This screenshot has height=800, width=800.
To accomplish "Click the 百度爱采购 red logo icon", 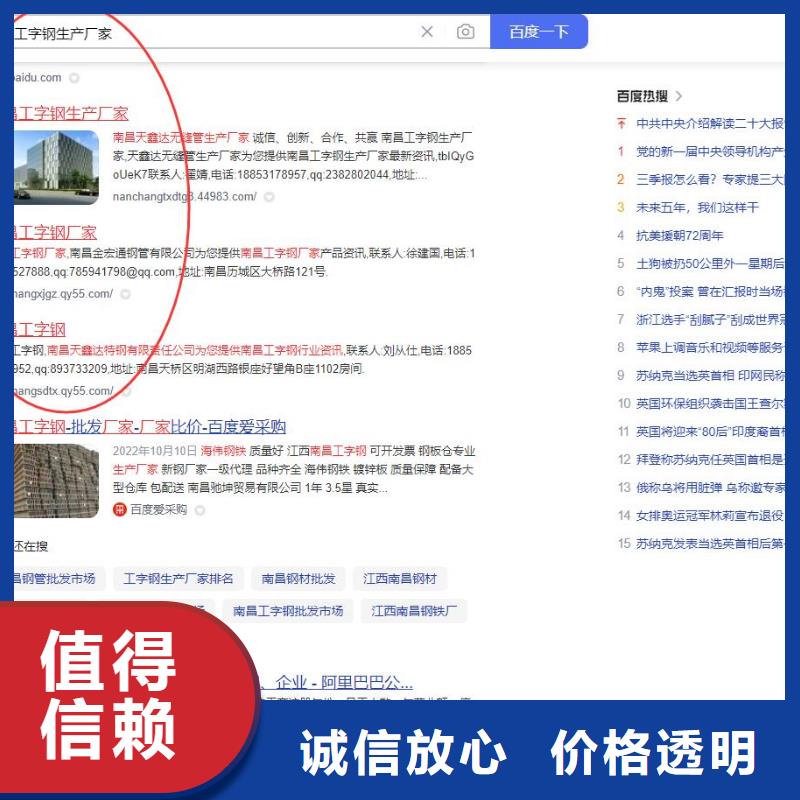I will coord(119,510).
